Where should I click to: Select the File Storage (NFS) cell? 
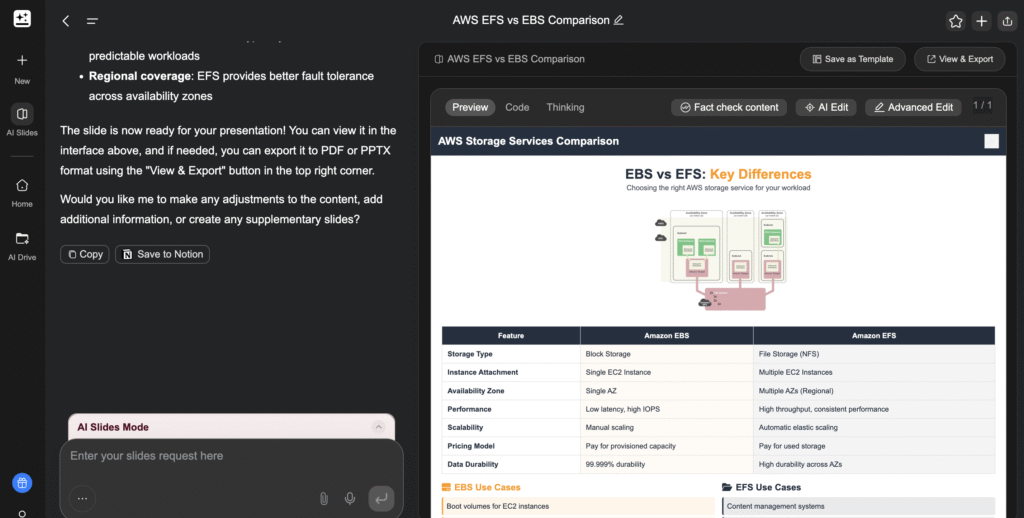pyautogui.click(x=874, y=354)
